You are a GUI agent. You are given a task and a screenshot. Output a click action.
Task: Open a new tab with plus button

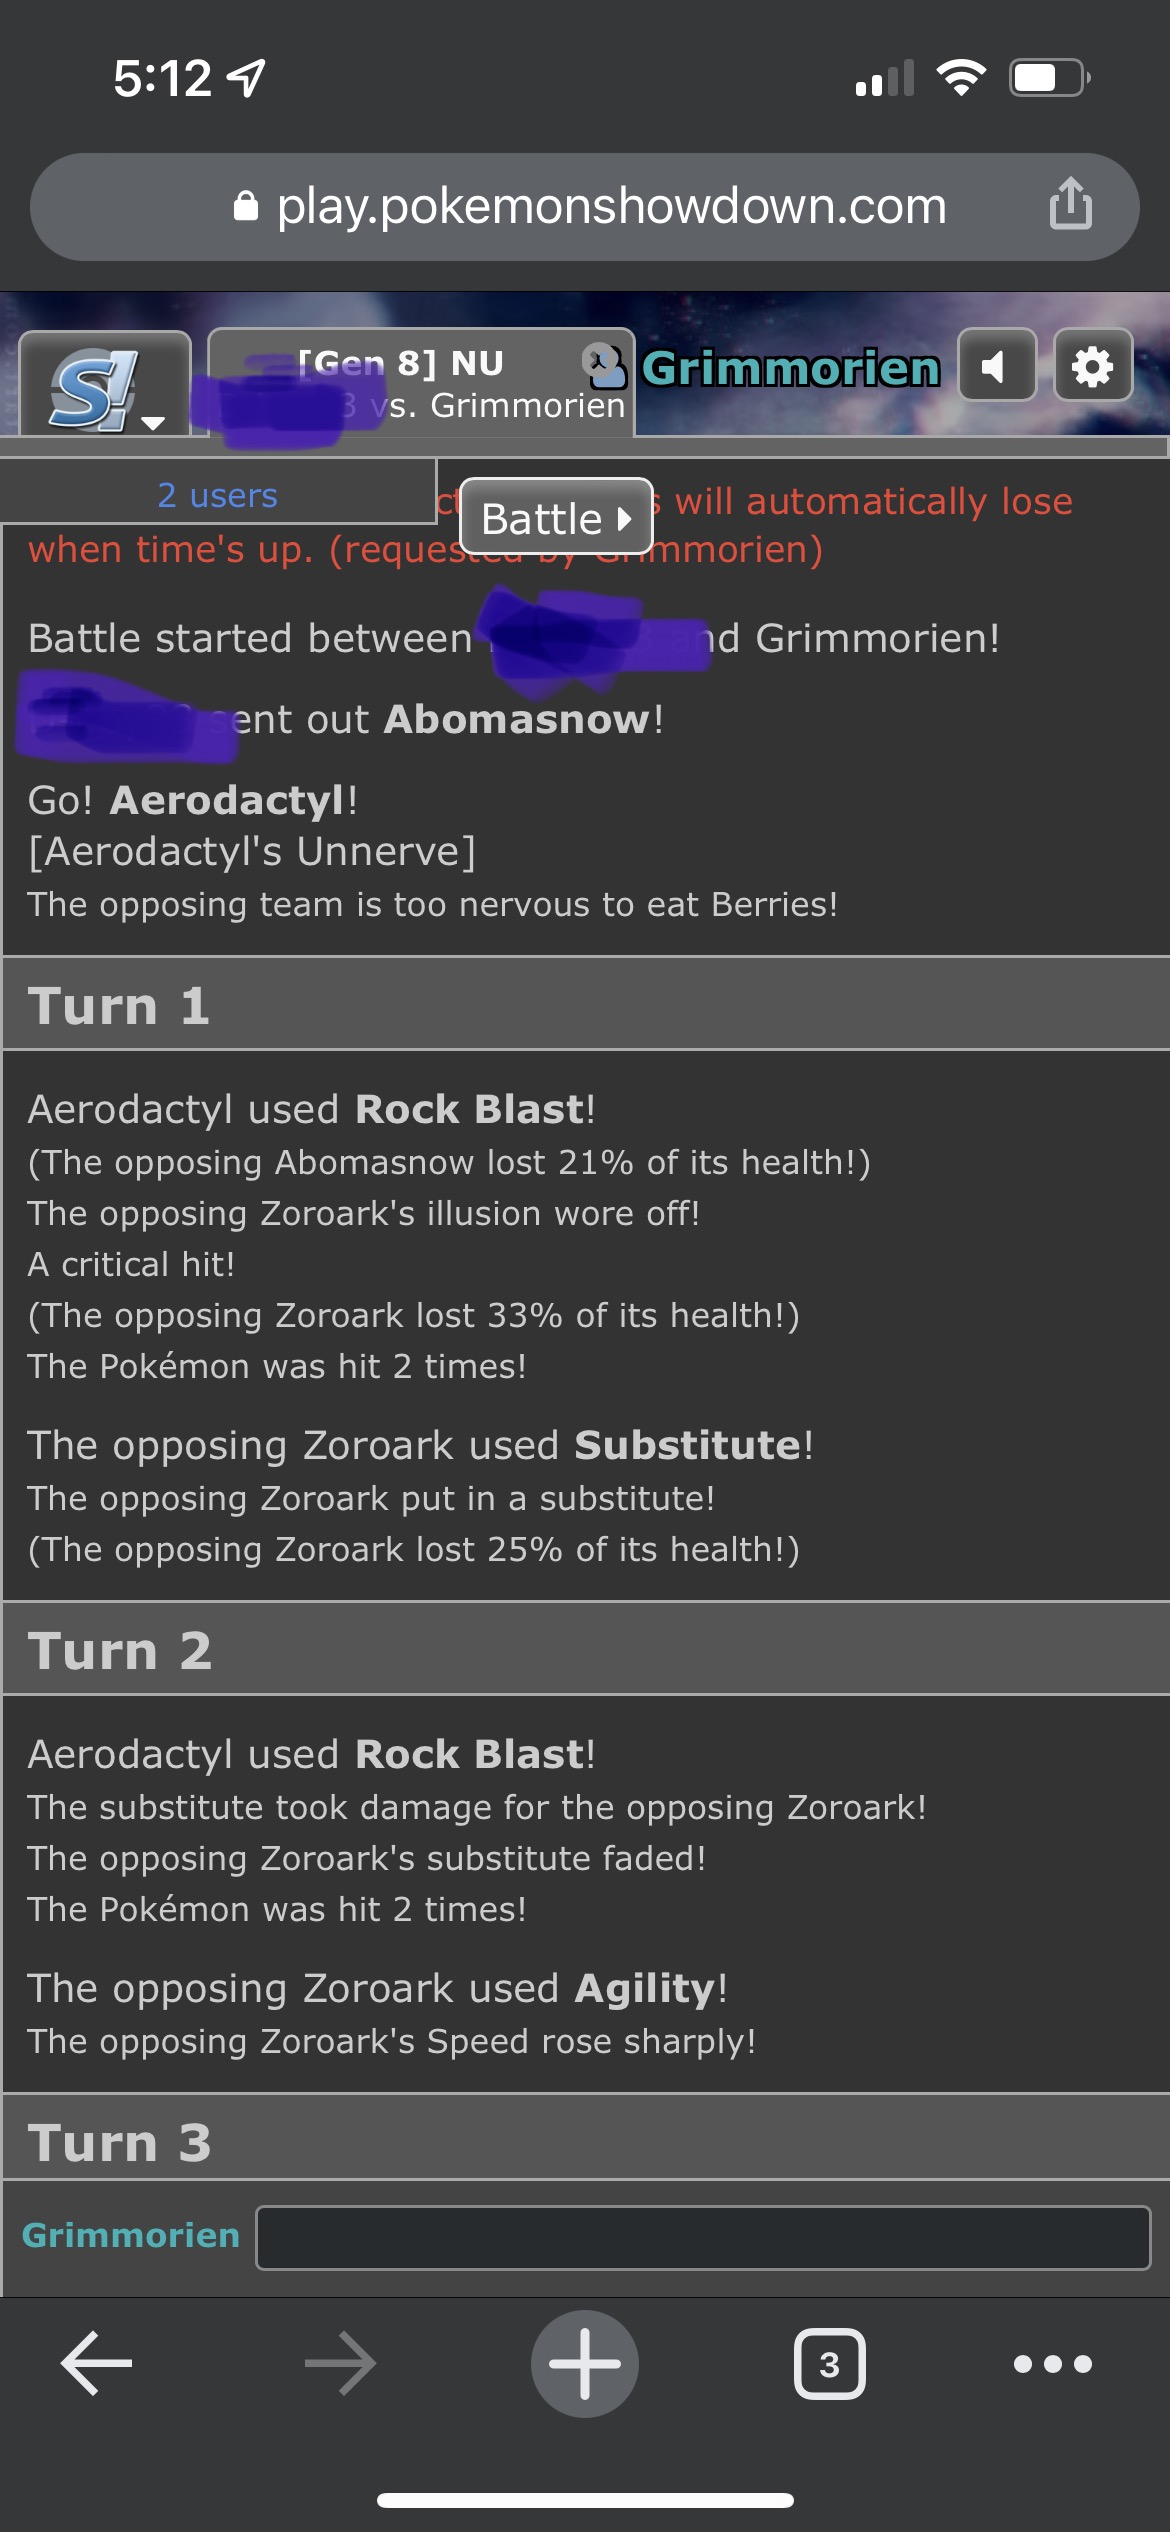[585, 2364]
